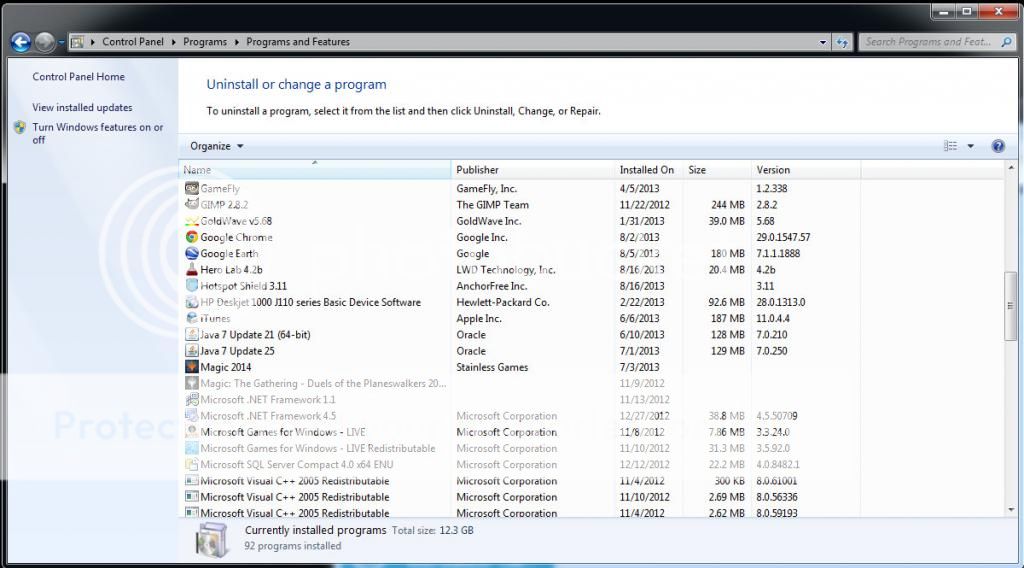Click Programs and Features breadcrumb segment

click(298, 42)
